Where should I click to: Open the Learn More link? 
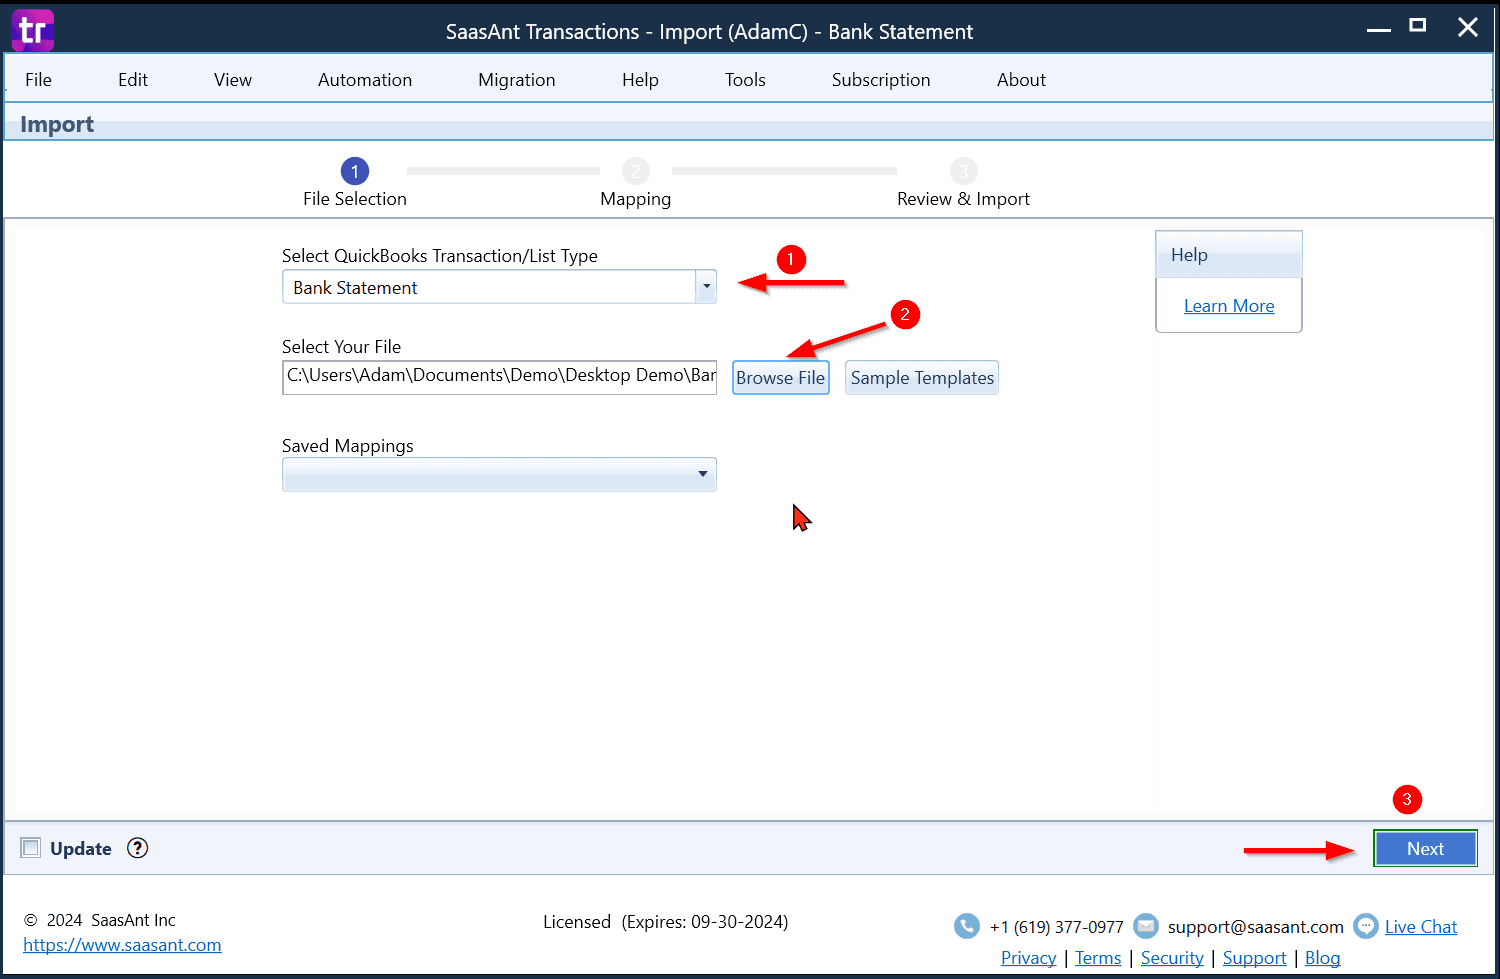(1229, 306)
